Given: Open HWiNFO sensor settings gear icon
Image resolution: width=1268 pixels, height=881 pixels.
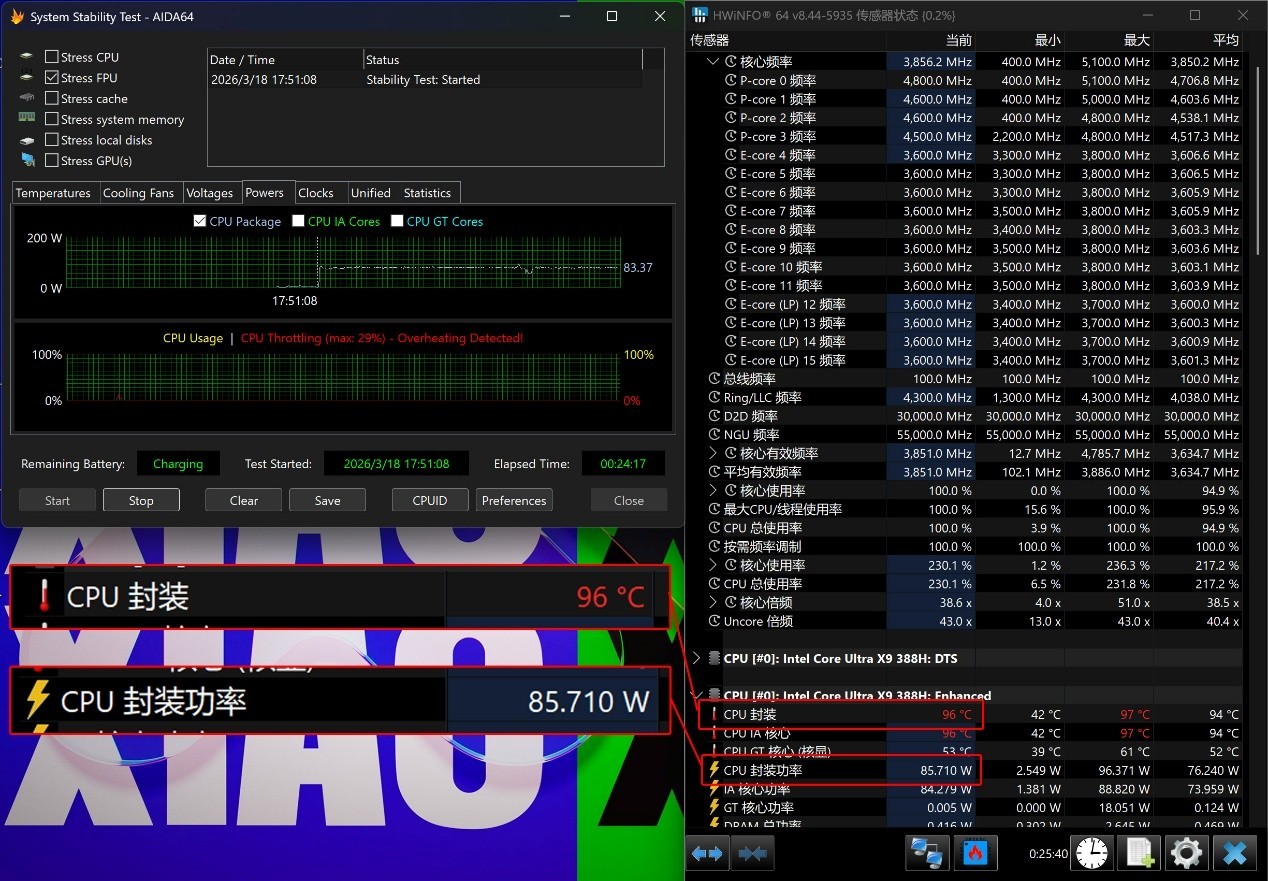Looking at the screenshot, I should [1187, 853].
